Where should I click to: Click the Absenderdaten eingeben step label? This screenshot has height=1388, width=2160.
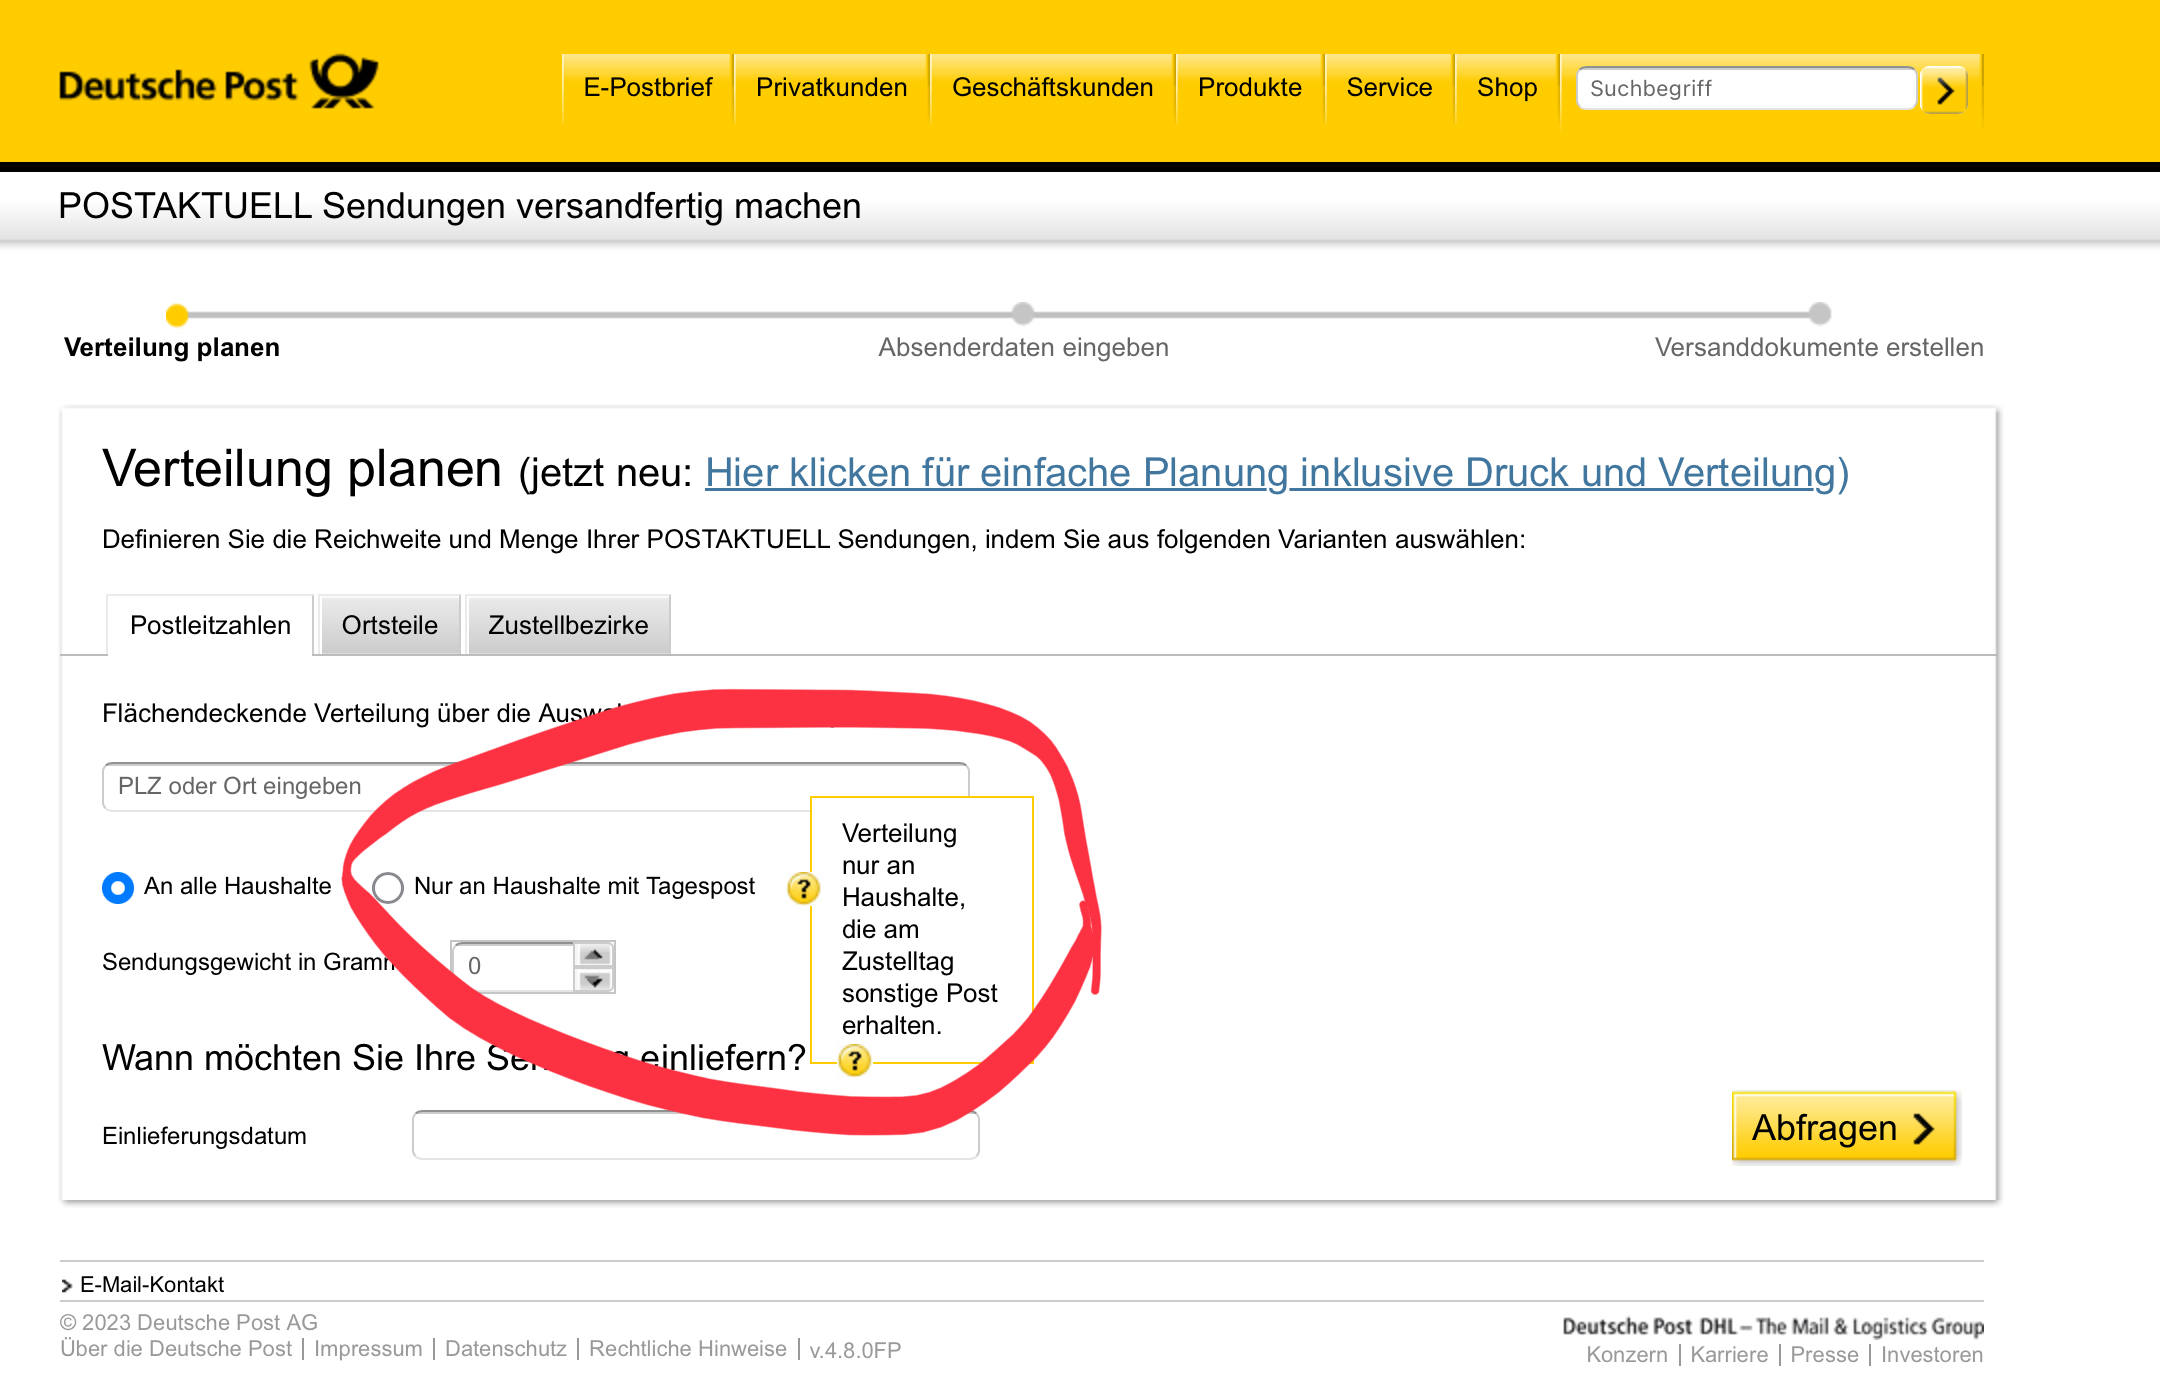click(1023, 348)
